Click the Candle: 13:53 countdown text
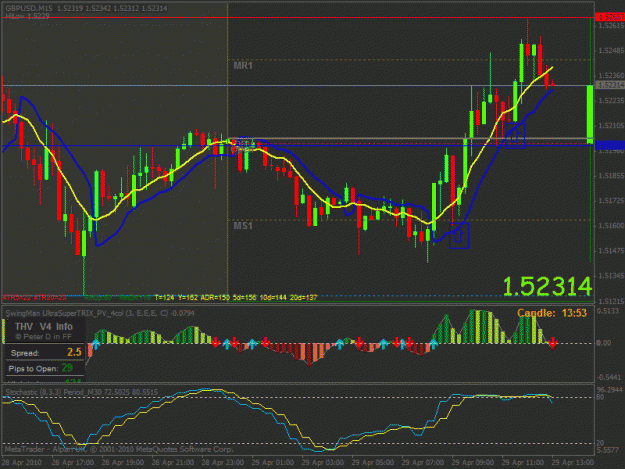 552,313
